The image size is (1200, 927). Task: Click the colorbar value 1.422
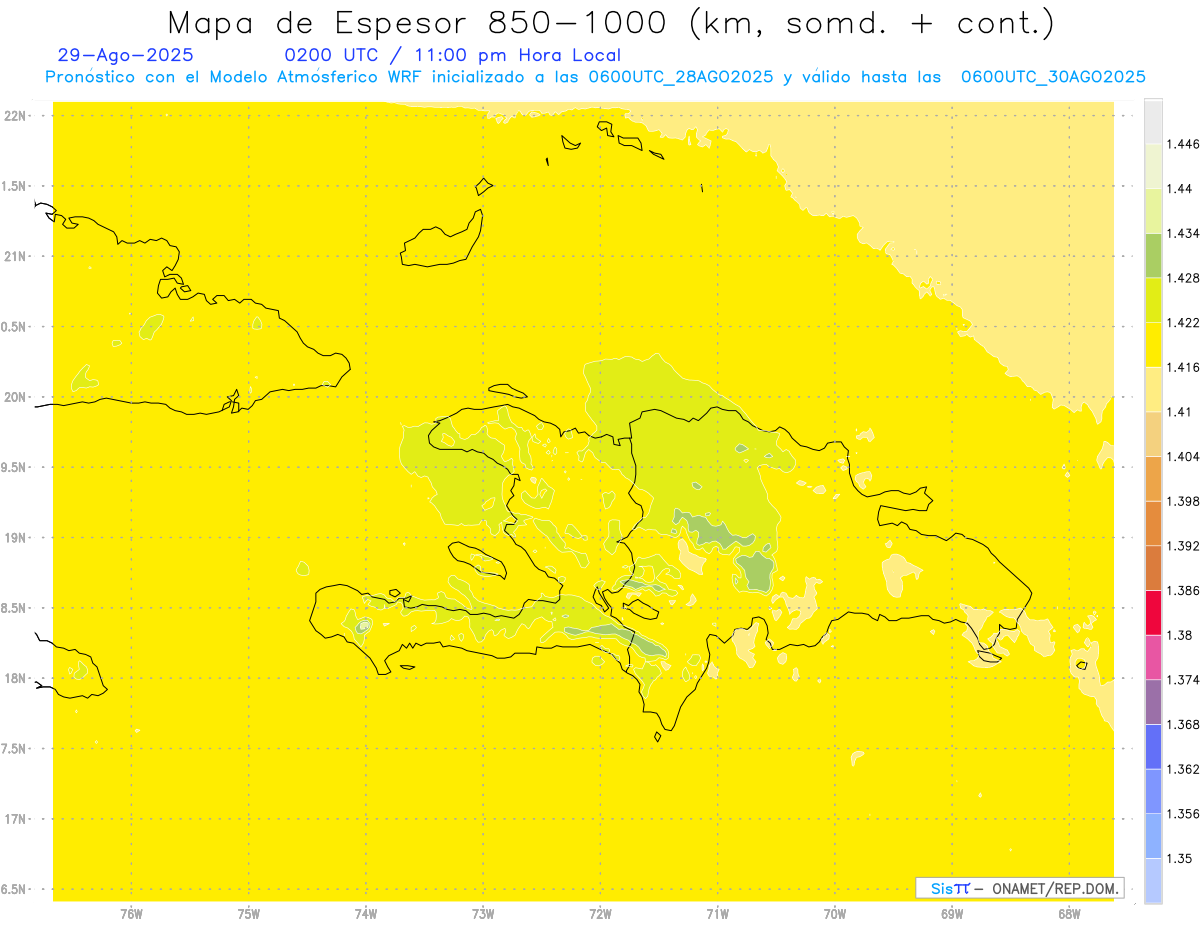point(1183,322)
